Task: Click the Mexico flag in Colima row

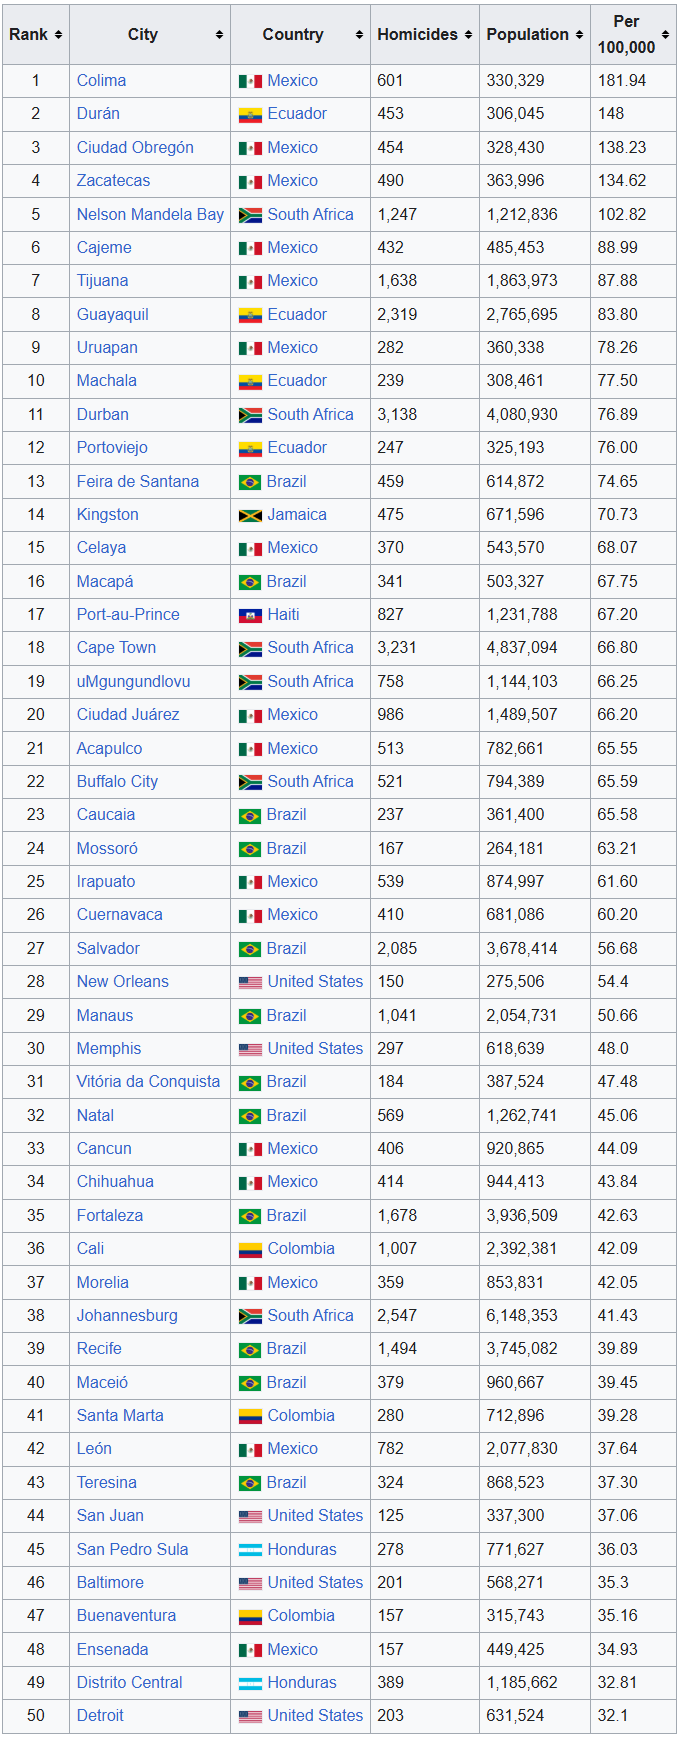Action: coord(250,81)
